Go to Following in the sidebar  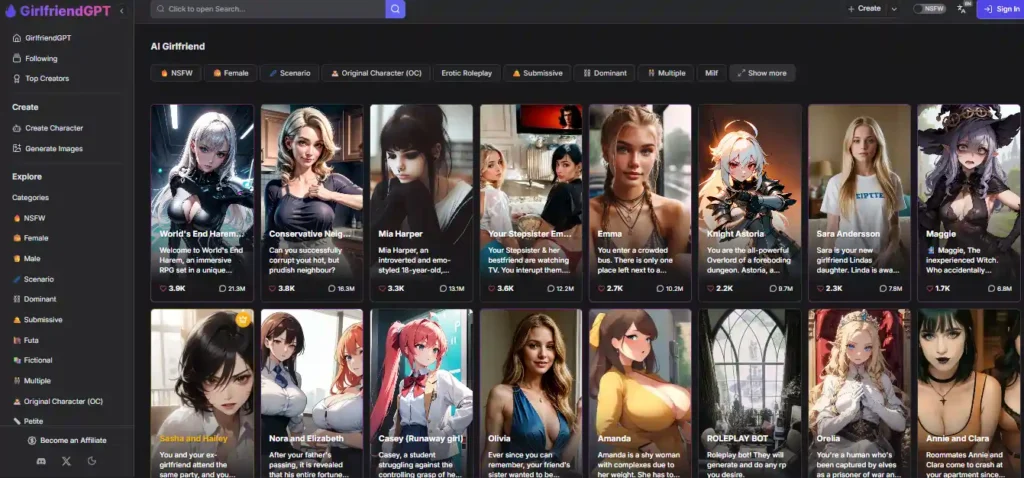(x=35, y=58)
